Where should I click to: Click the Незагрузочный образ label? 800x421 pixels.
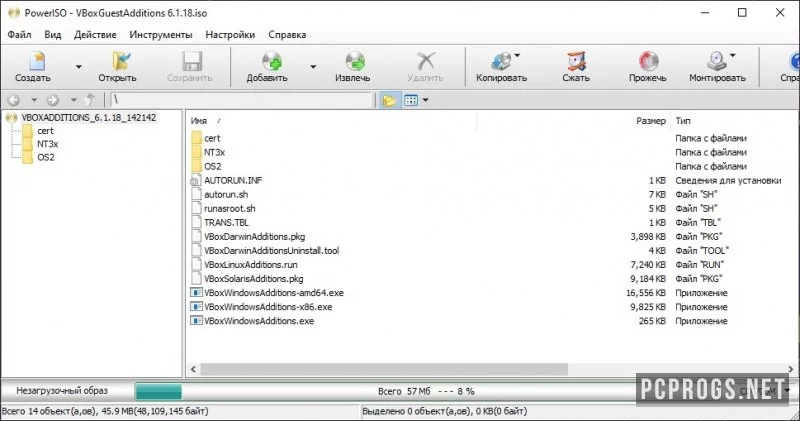(x=62, y=391)
